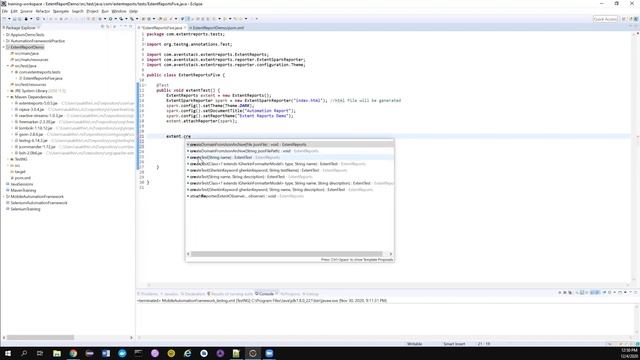Open the Refactor menu
This screenshot has width=640, height=360.
[x=42, y=11]
